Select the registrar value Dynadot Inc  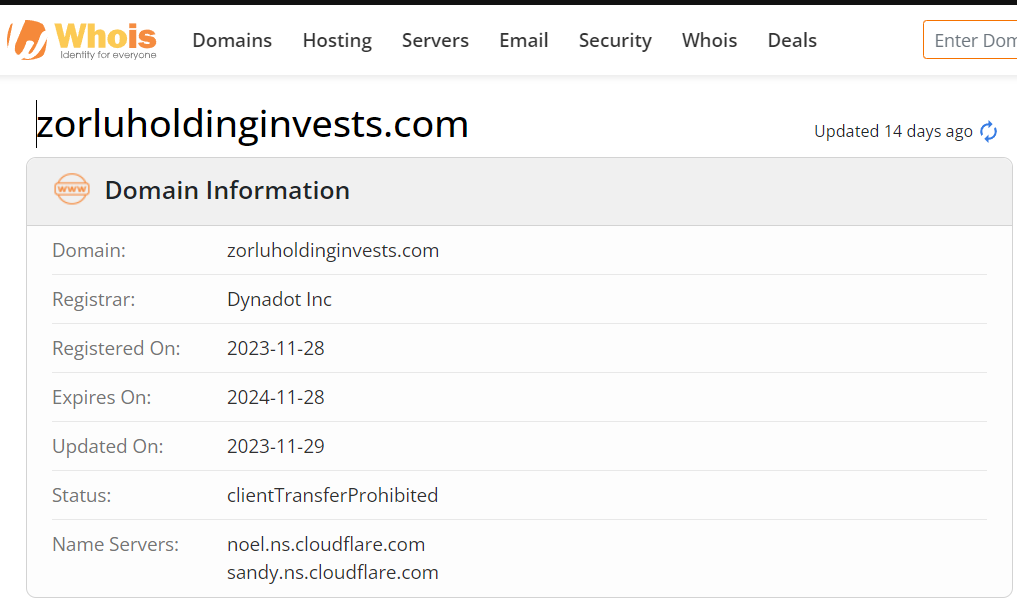(x=280, y=300)
